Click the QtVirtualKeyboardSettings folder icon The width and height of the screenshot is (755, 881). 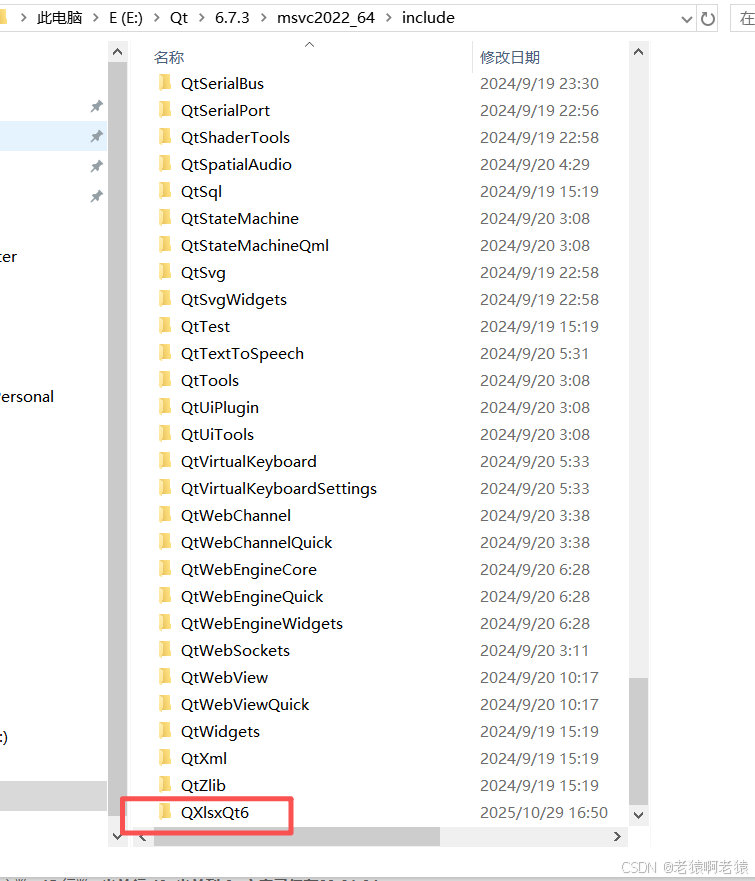[x=165, y=488]
